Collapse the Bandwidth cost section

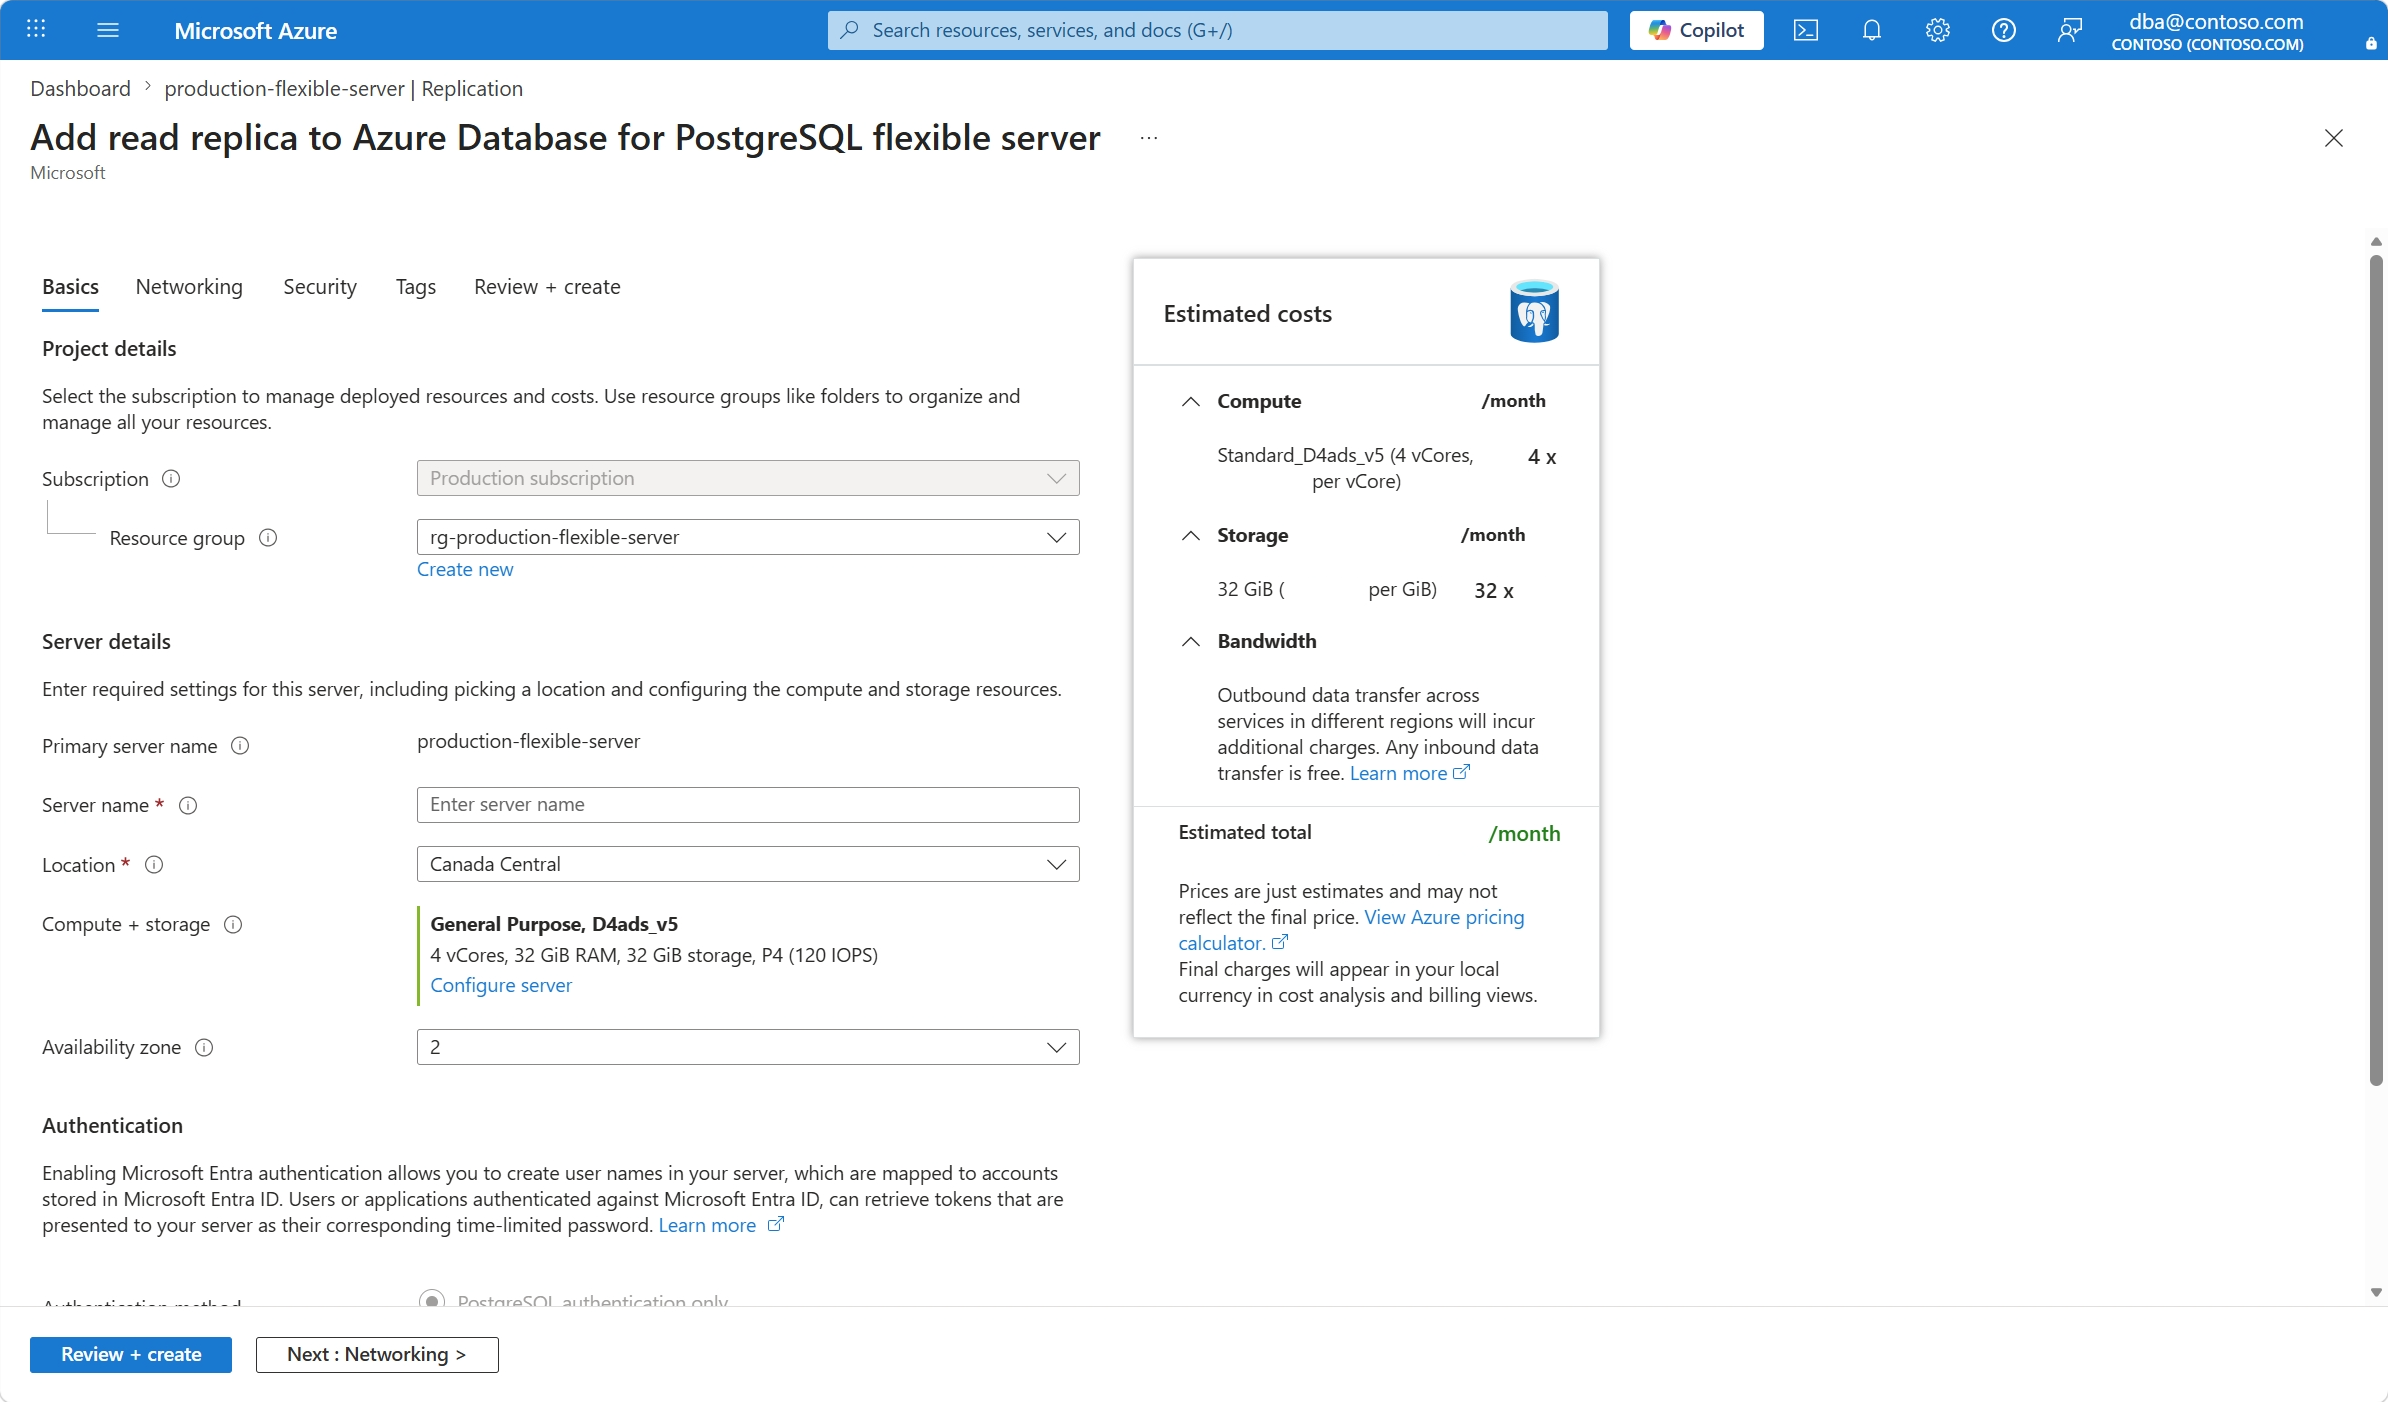pyautogui.click(x=1190, y=641)
